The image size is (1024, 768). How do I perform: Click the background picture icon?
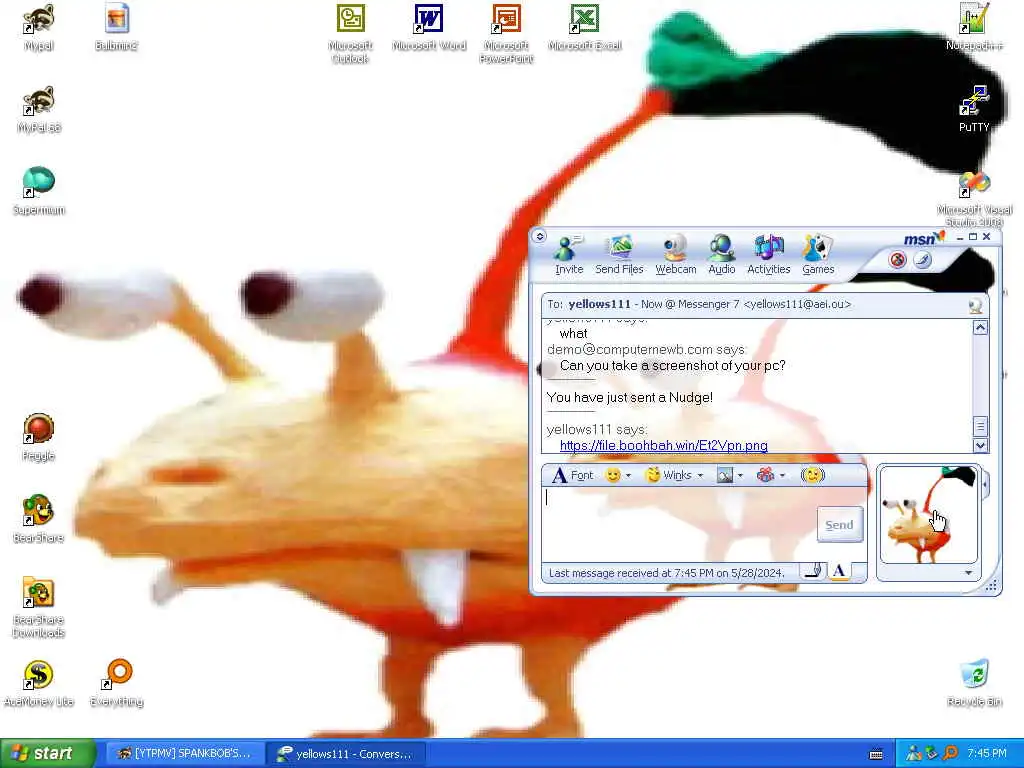click(x=725, y=475)
